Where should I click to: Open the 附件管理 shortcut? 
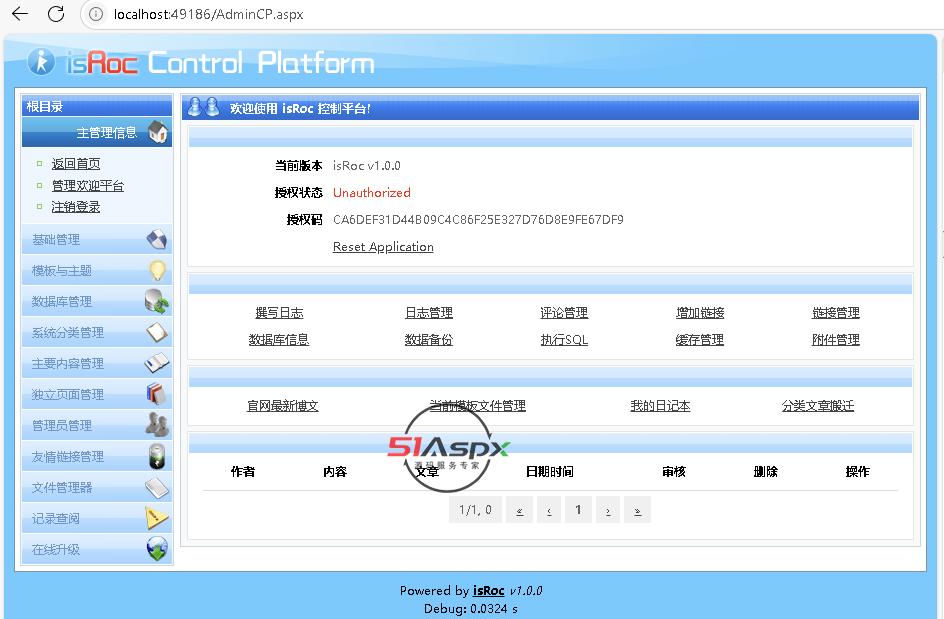836,340
